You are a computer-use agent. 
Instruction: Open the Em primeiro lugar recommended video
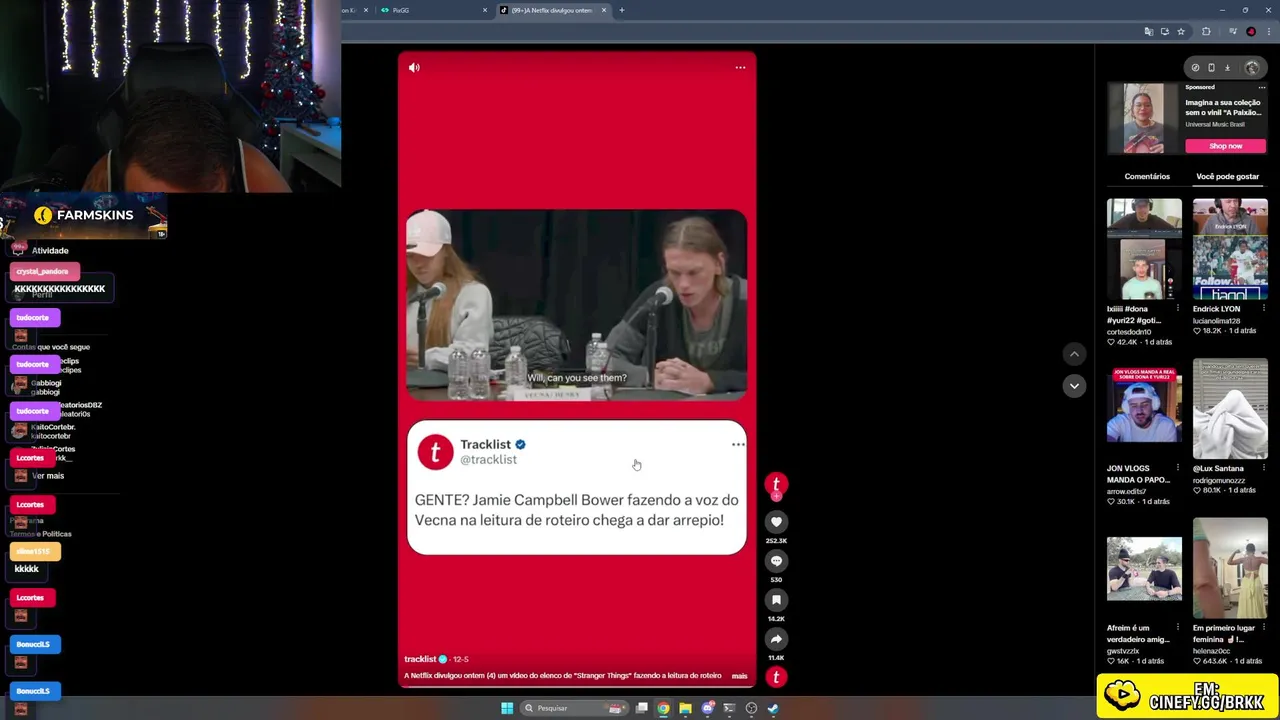(x=1230, y=568)
